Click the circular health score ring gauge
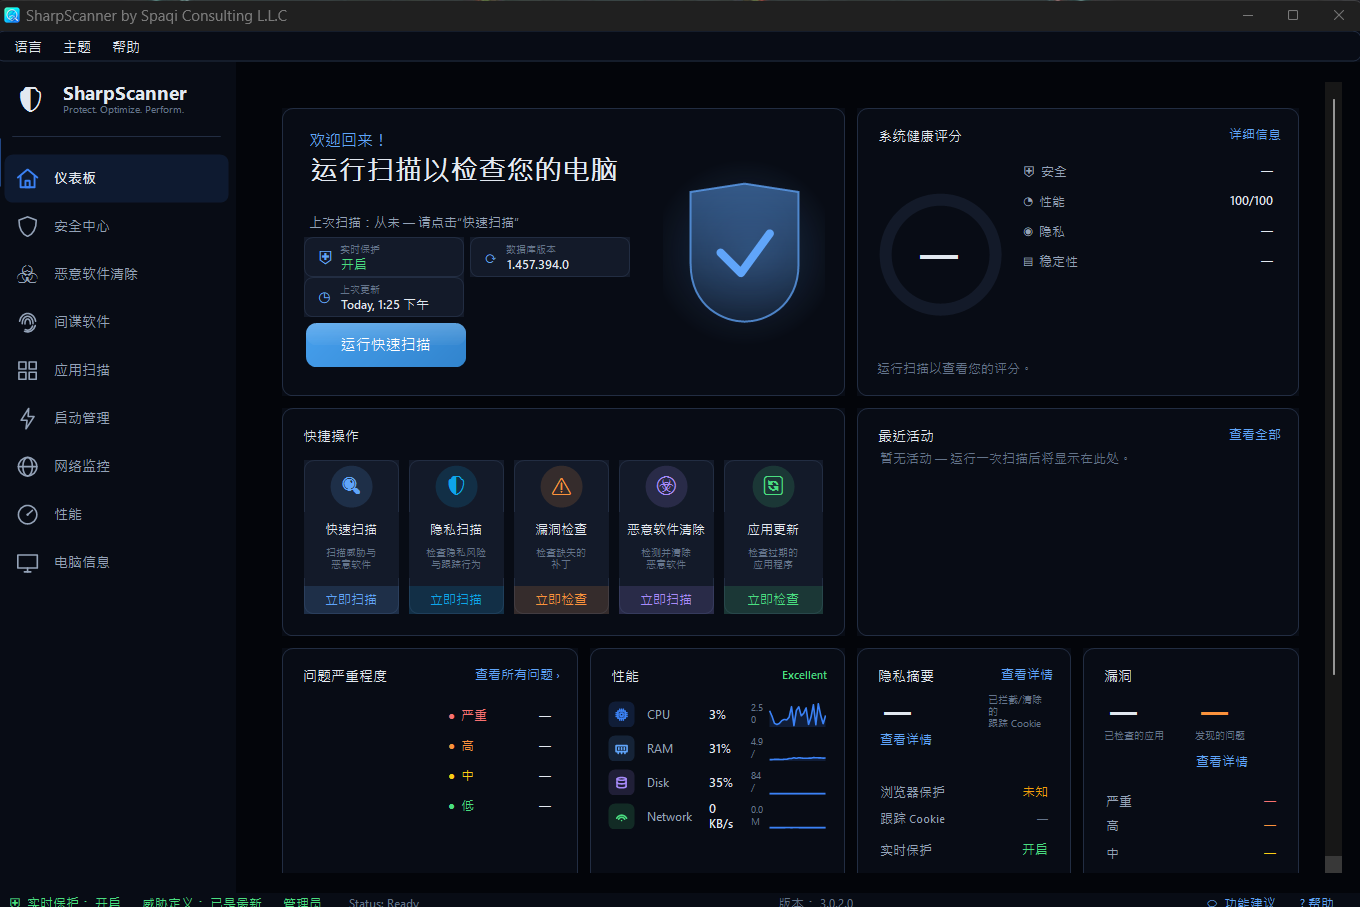Screen dimensions: 1360x907 (940, 256)
